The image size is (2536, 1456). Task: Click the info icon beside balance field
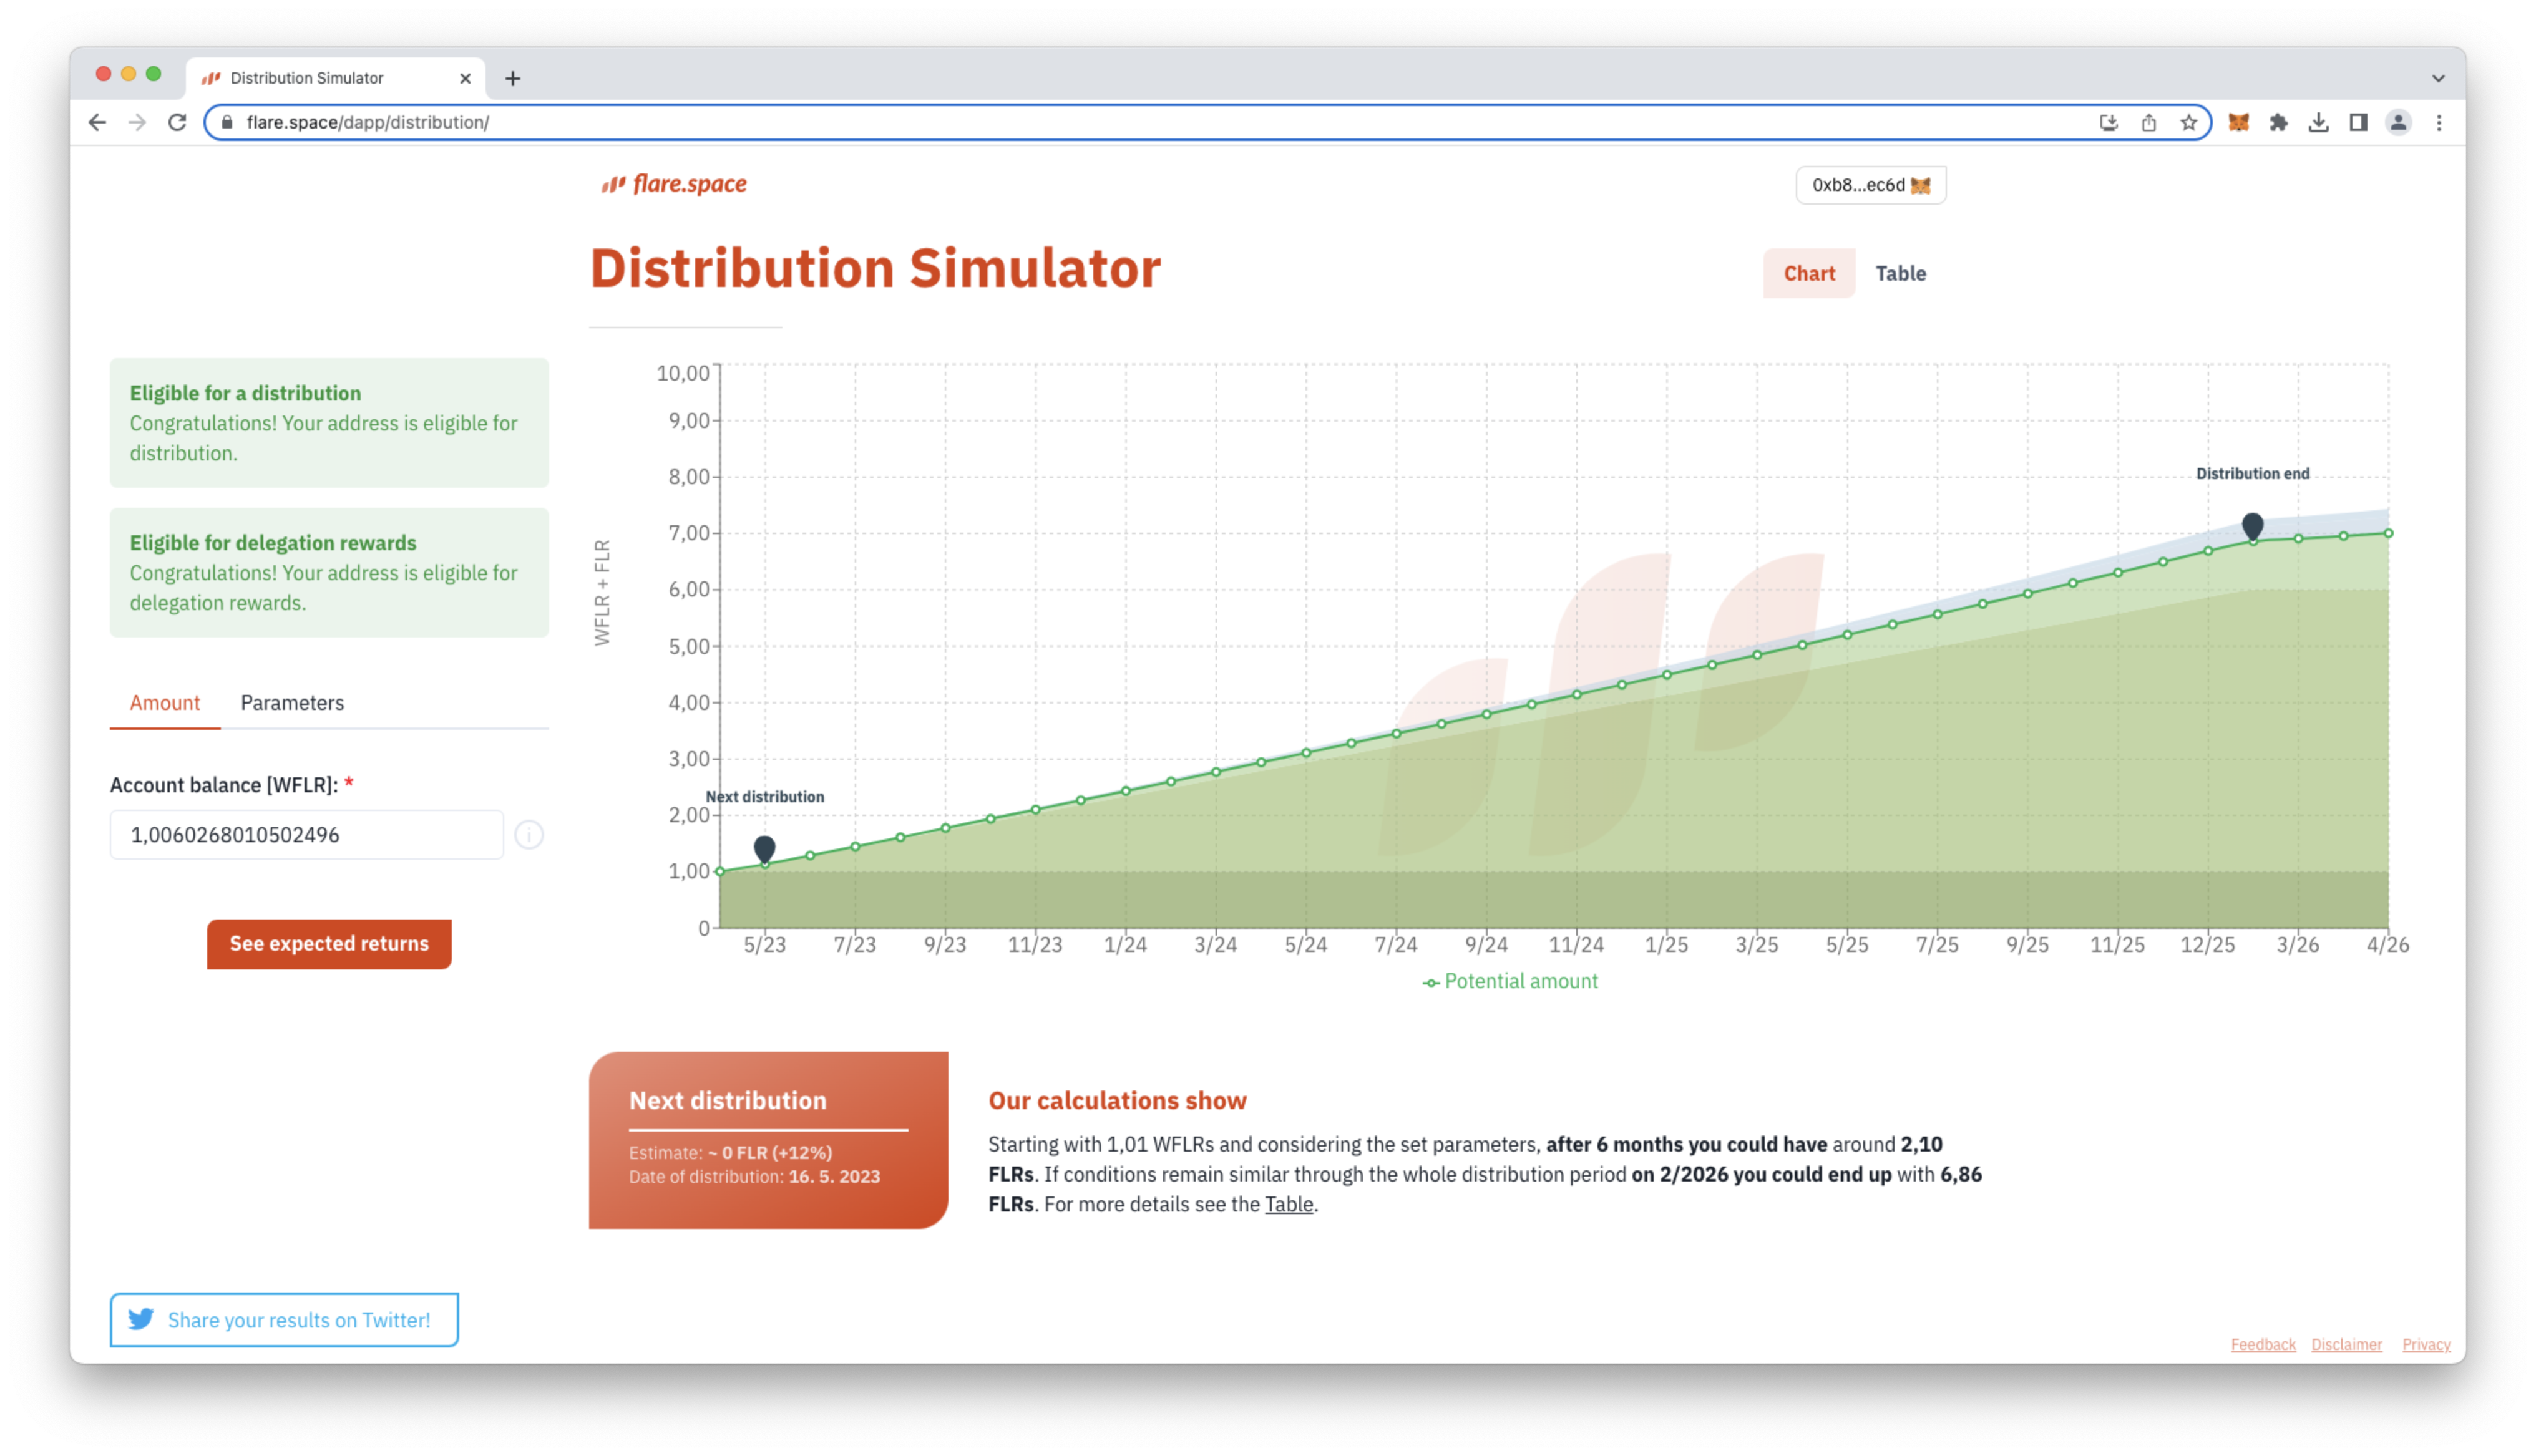coord(529,834)
